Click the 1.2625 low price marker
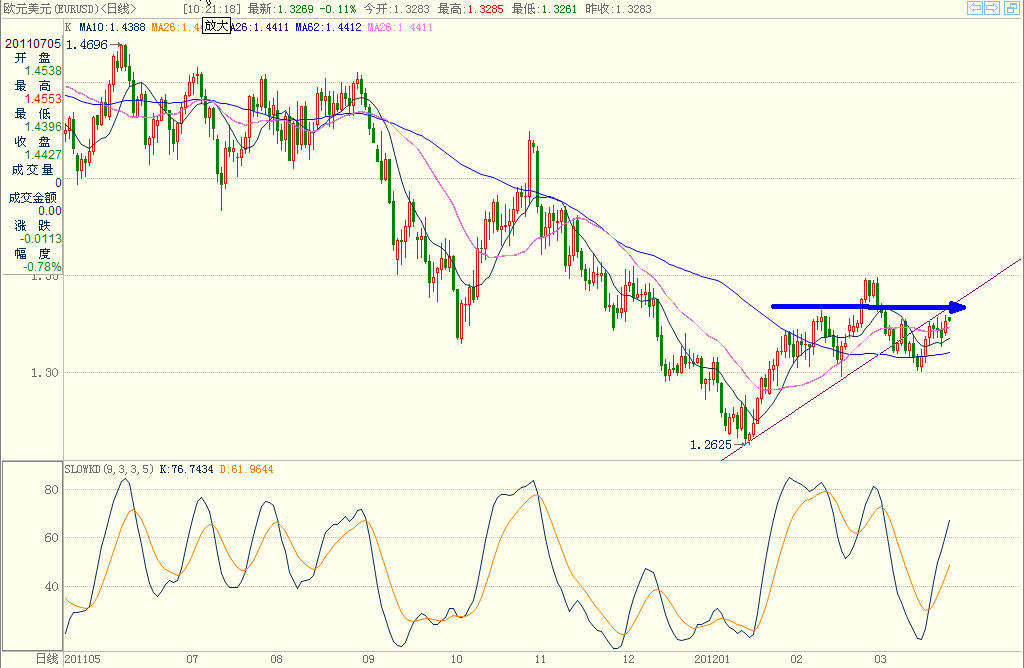 click(x=711, y=445)
